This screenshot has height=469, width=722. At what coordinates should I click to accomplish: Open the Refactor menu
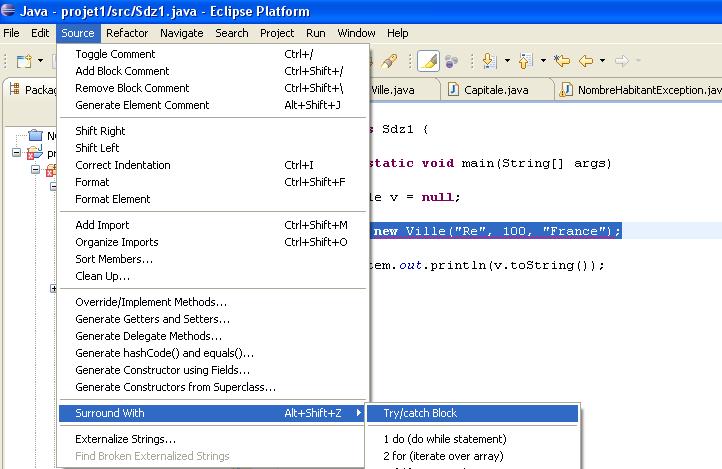127,33
